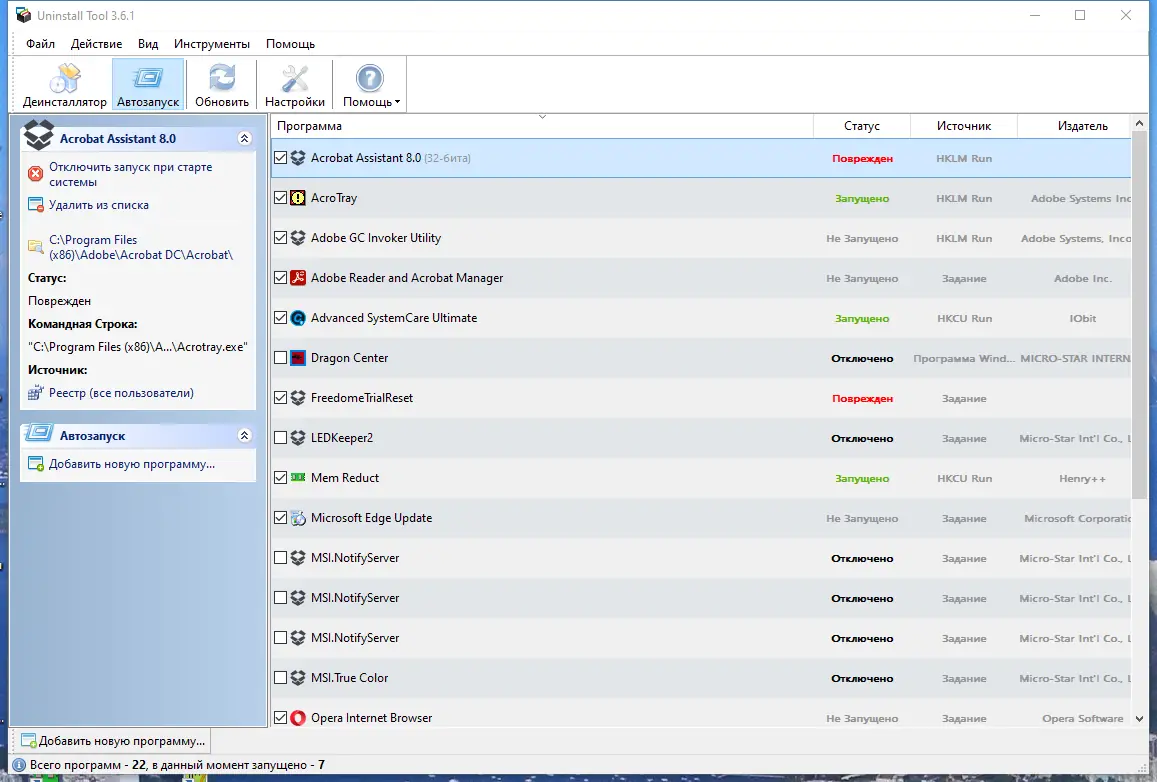Viewport: 1157px width, 782px height.
Task: Select the MSI.True Color entry
Action: 701,678
